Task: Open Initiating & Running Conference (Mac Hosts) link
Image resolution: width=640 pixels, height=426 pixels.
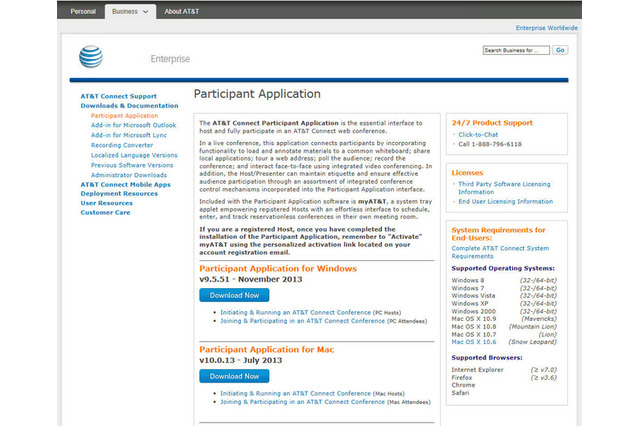Action: (x=296, y=394)
